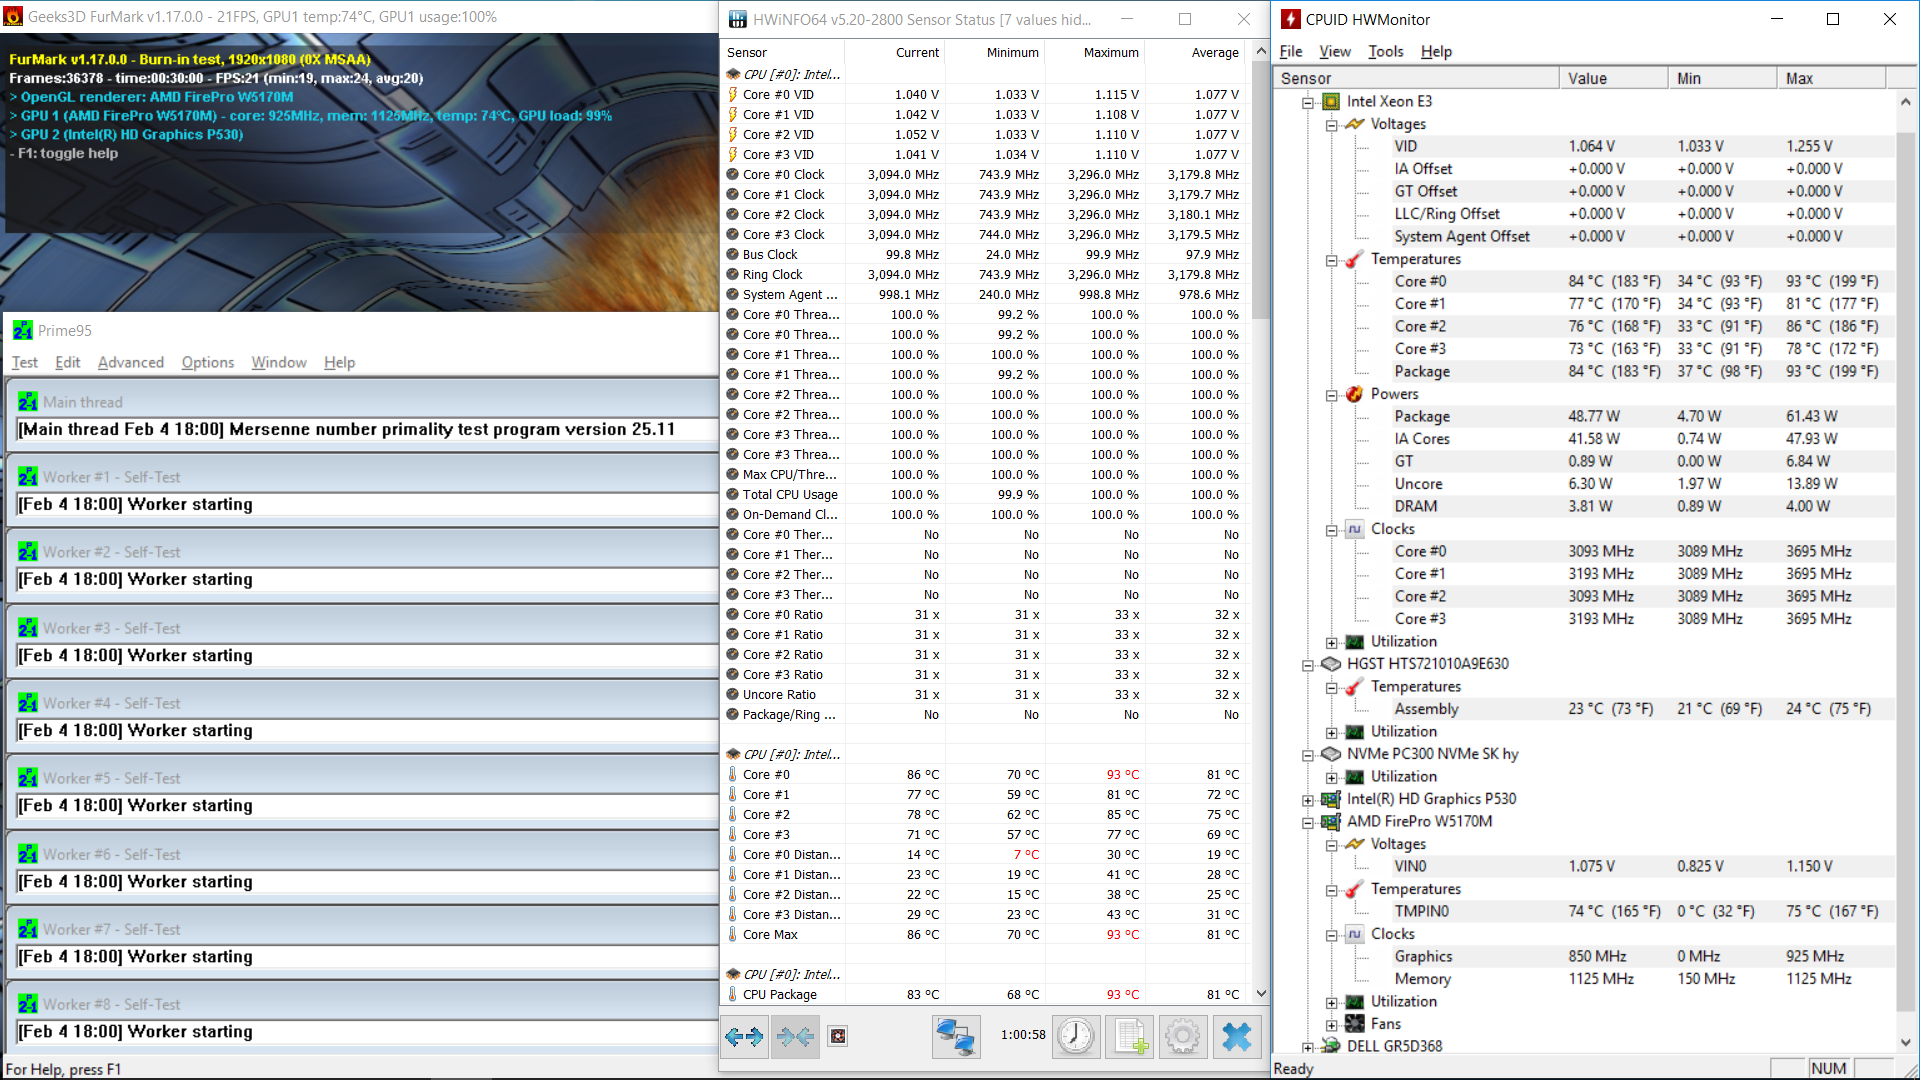This screenshot has width=1920, height=1080.
Task: Expand Utilization under Intel Xeon E3
Action: (1331, 642)
